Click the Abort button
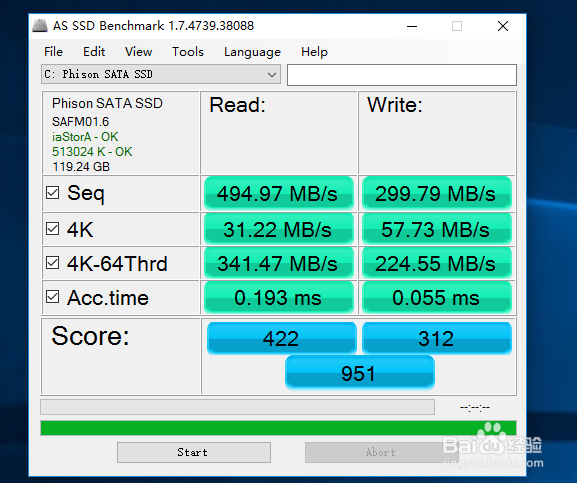This screenshot has height=483, width=577. point(381,452)
